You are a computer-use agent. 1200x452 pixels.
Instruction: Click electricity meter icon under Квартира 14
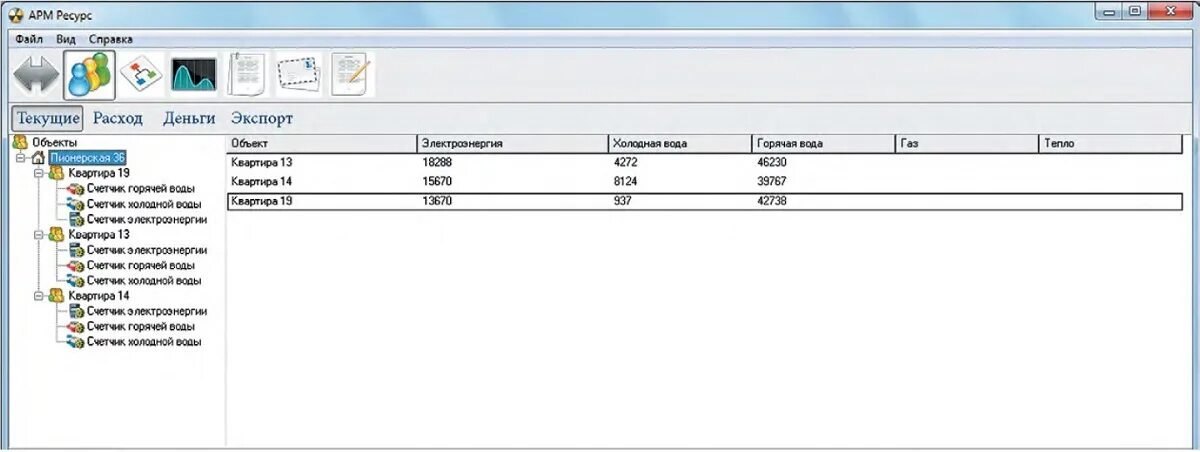tap(76, 311)
